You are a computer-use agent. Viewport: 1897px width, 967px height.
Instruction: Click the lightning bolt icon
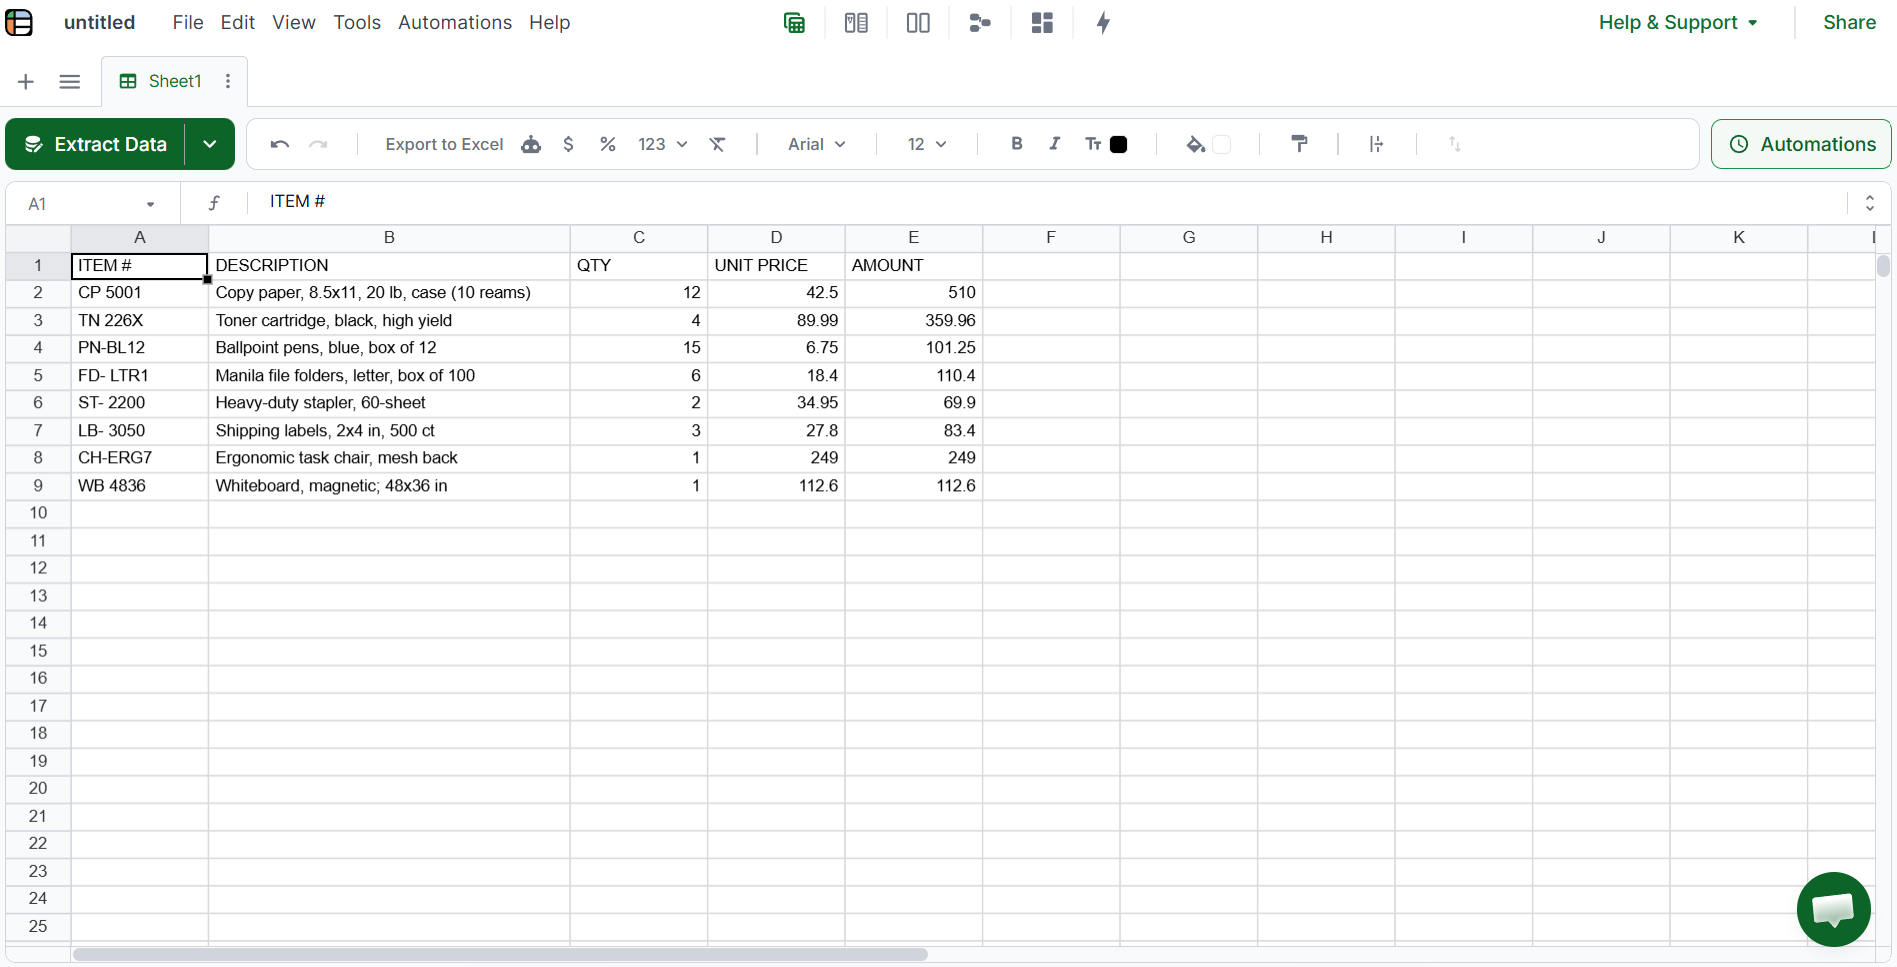tap(1104, 23)
